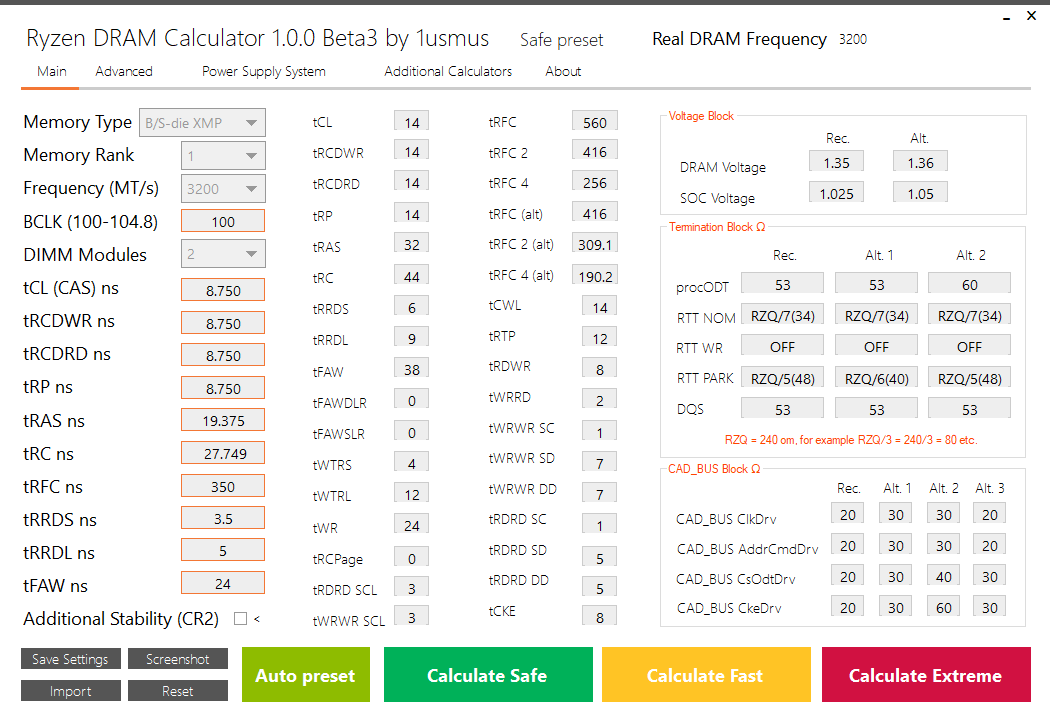
Task: Switch to the Main tab
Action: pos(52,71)
